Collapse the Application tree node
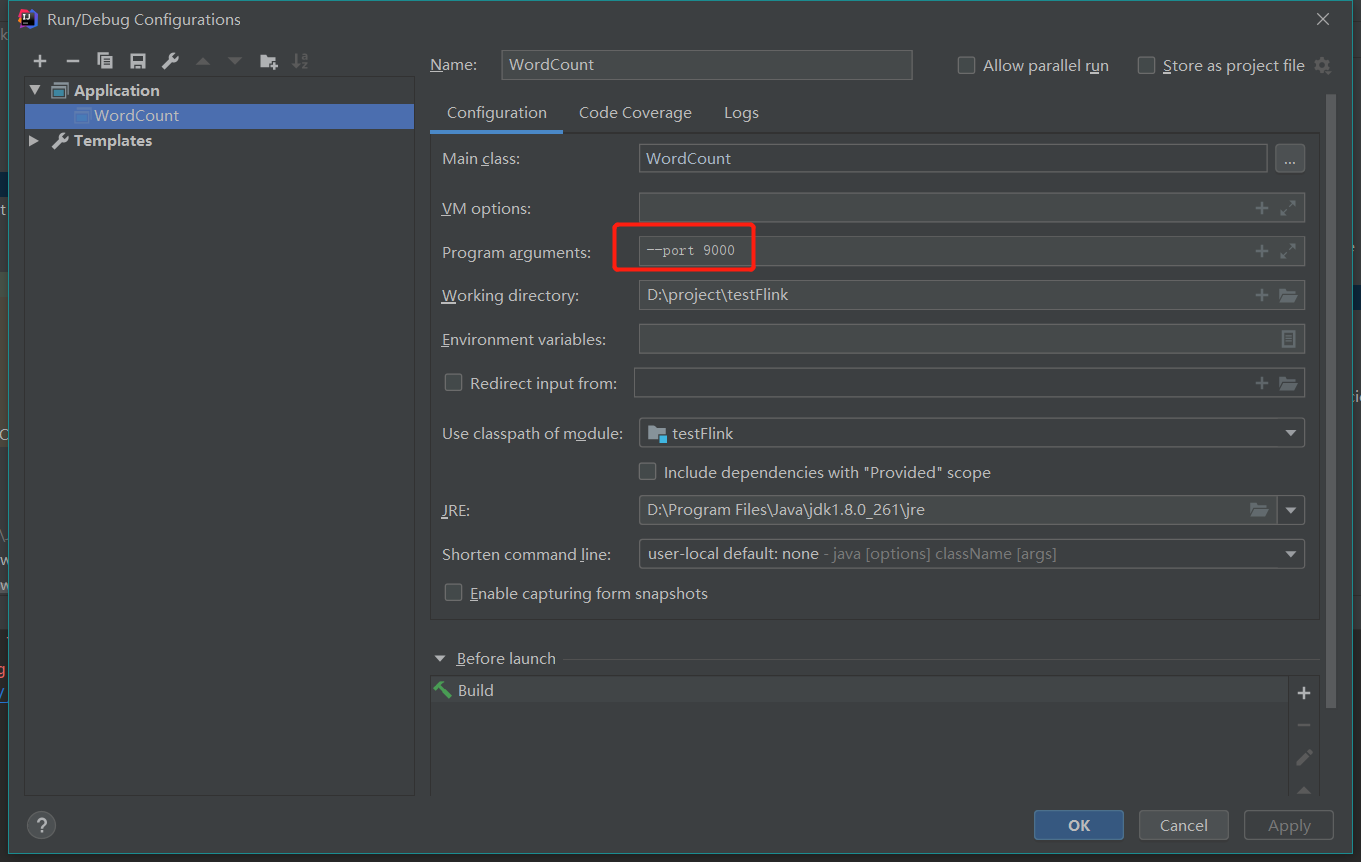 tap(35, 90)
